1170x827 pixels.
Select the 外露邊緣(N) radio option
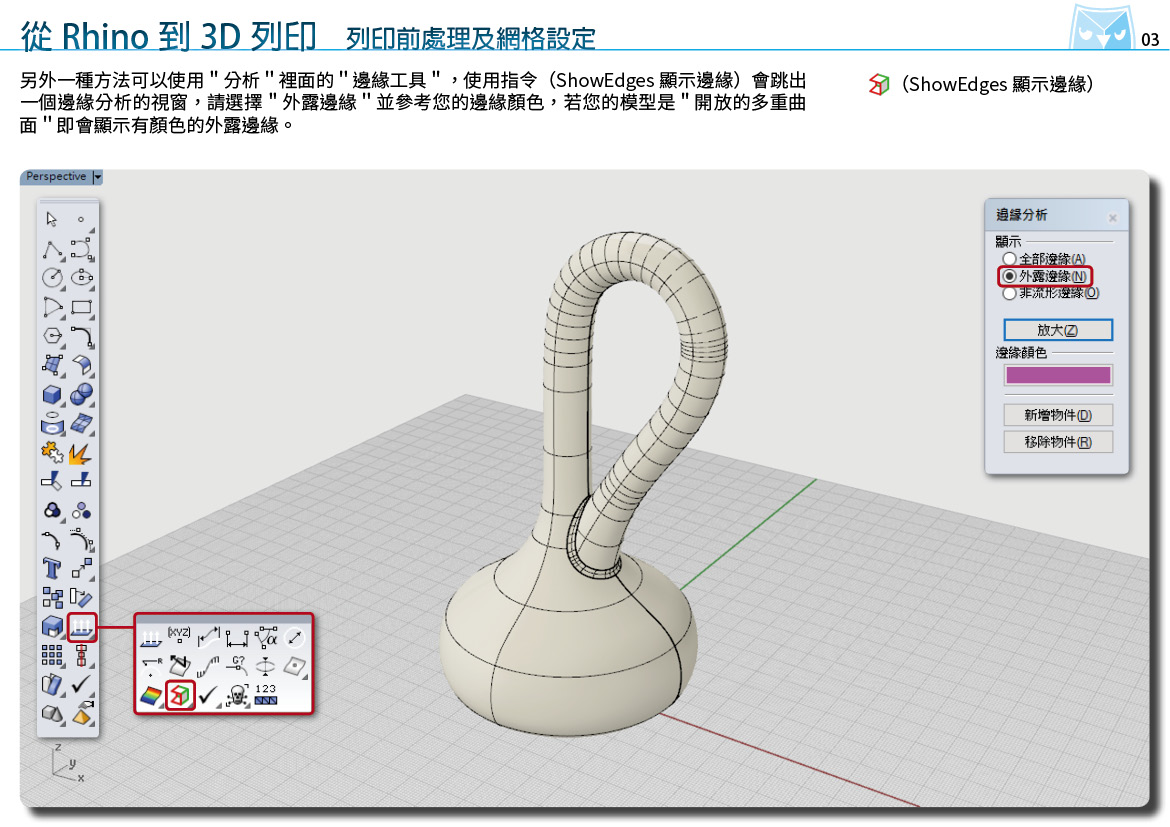point(1010,275)
